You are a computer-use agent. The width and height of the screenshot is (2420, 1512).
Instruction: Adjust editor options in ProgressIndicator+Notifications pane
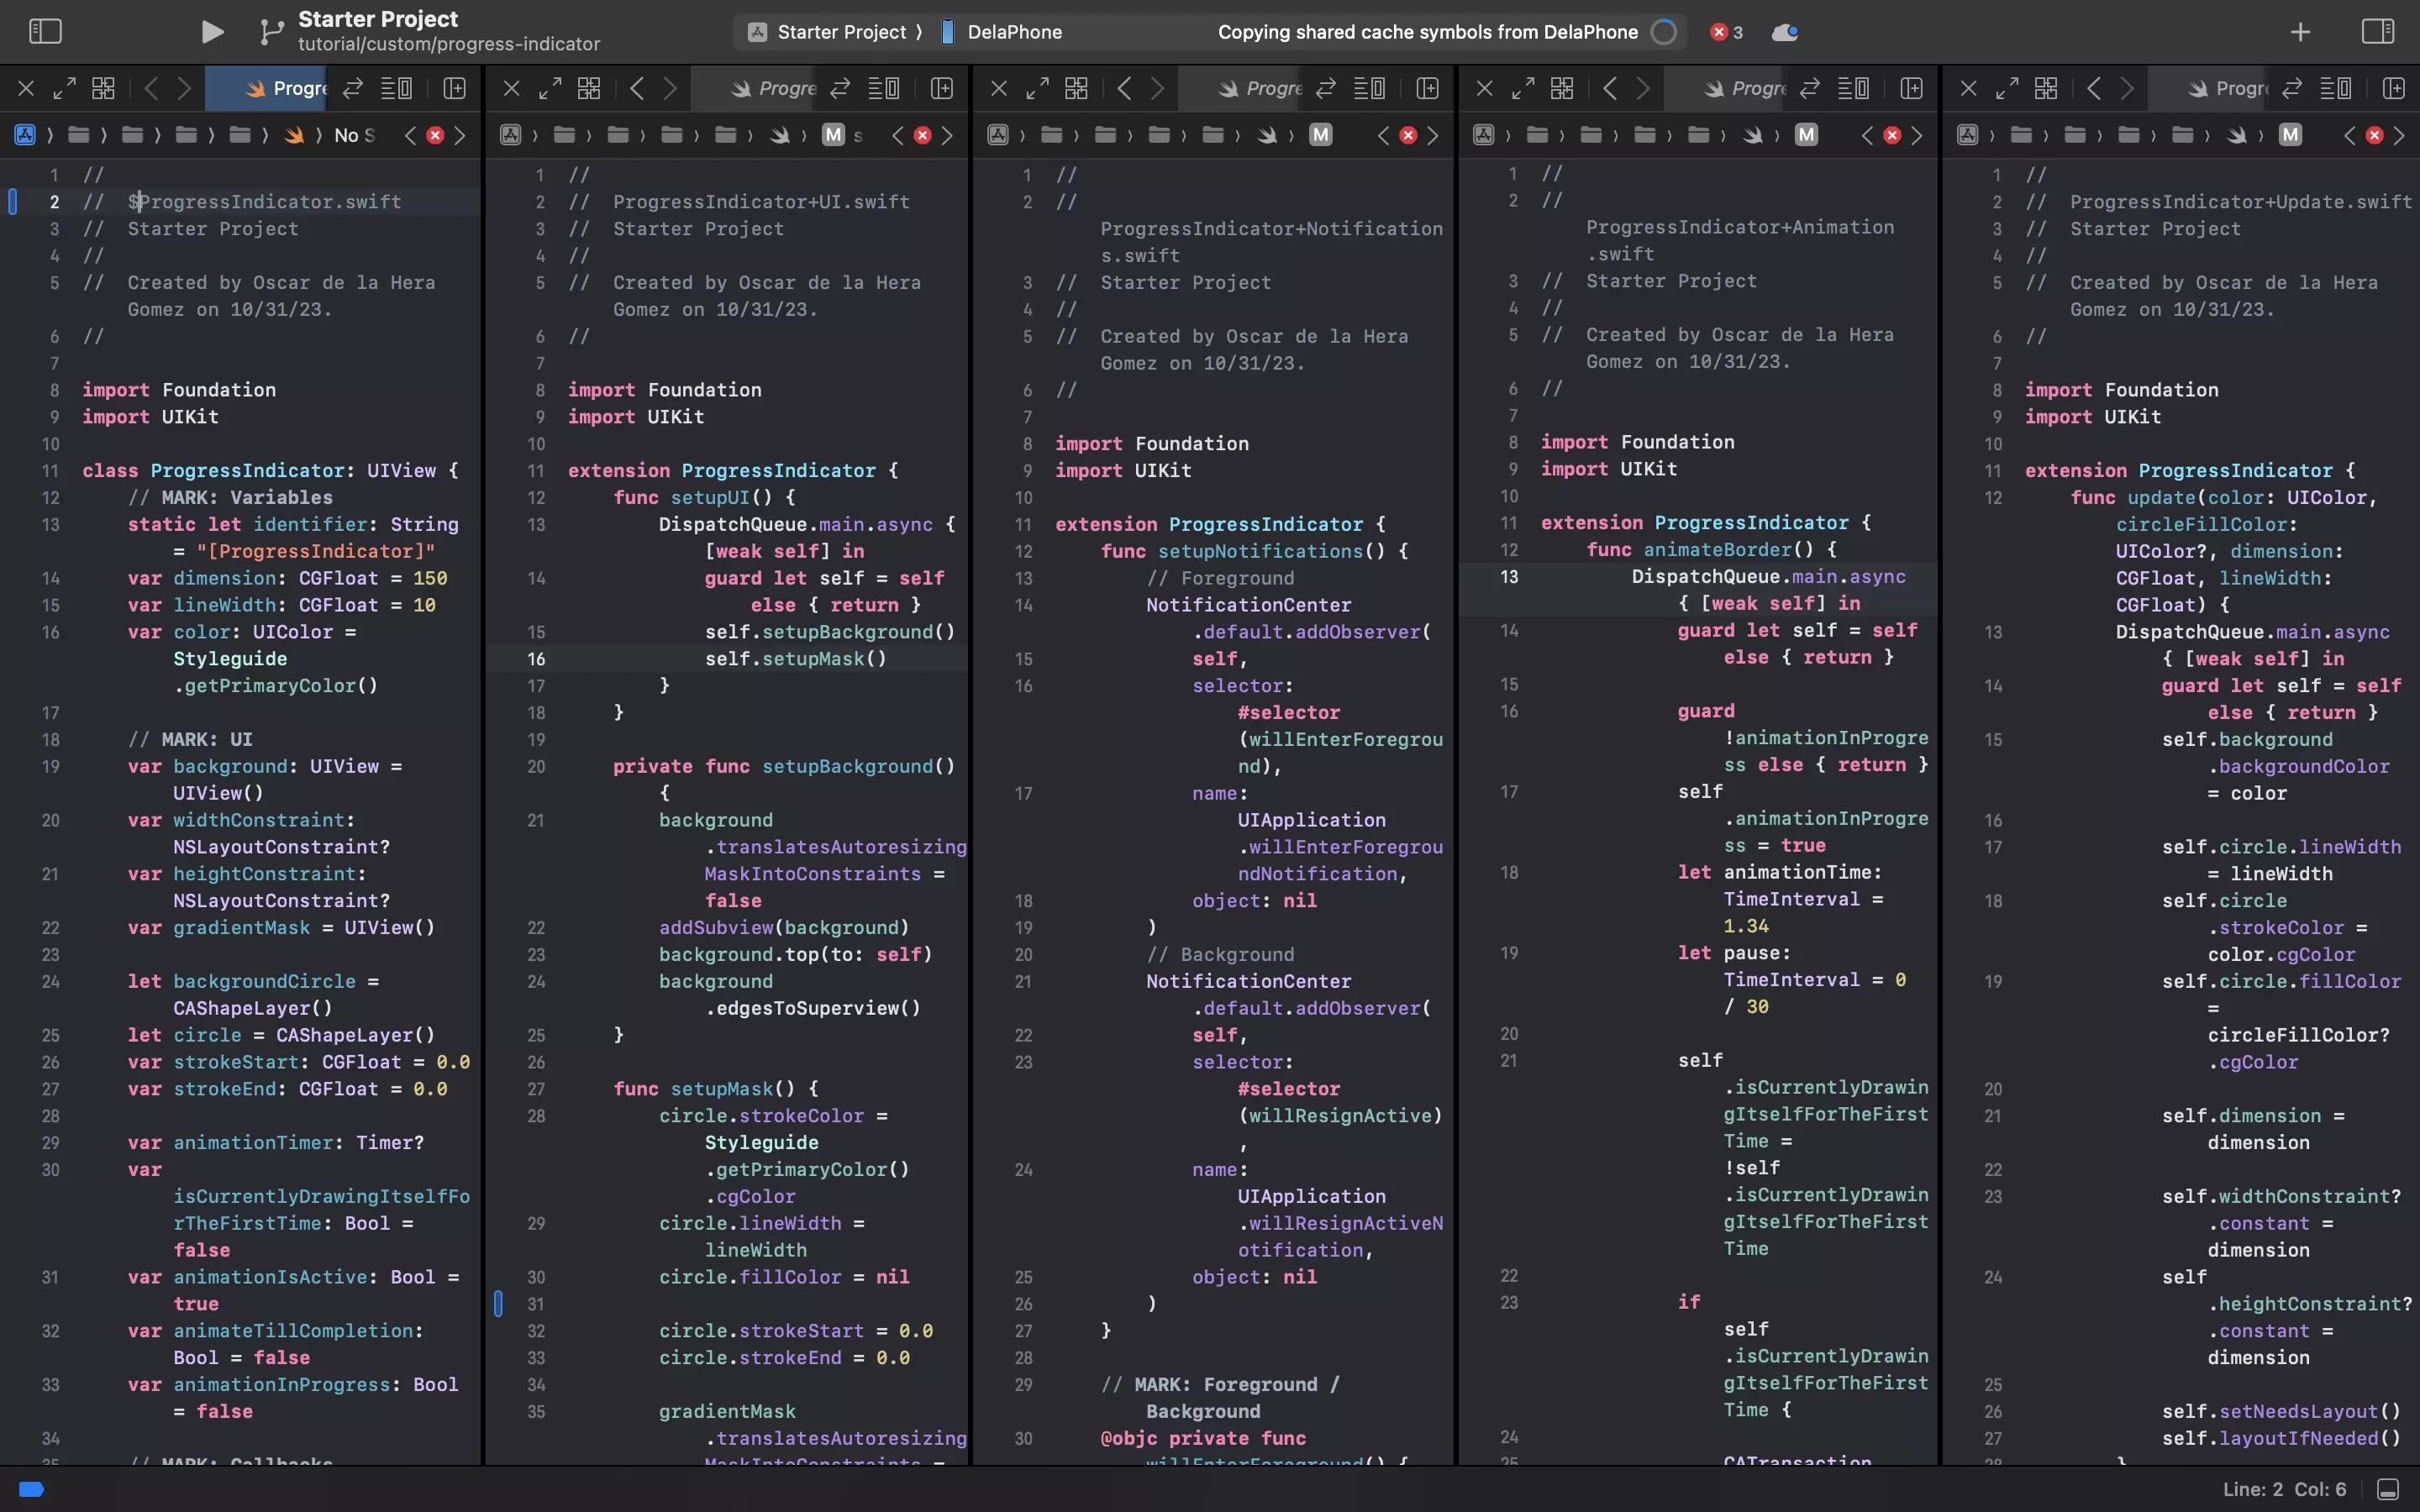1369,88
